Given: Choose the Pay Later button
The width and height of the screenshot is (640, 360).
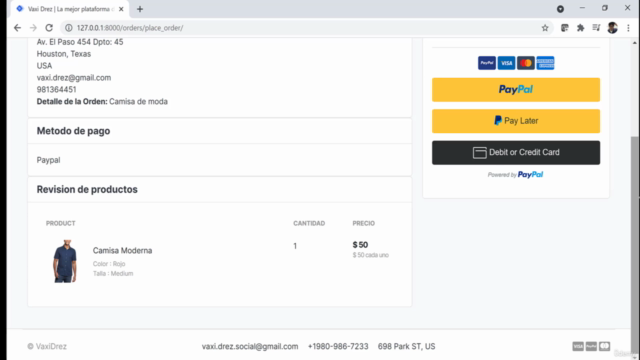Looking at the screenshot, I should (x=516, y=121).
